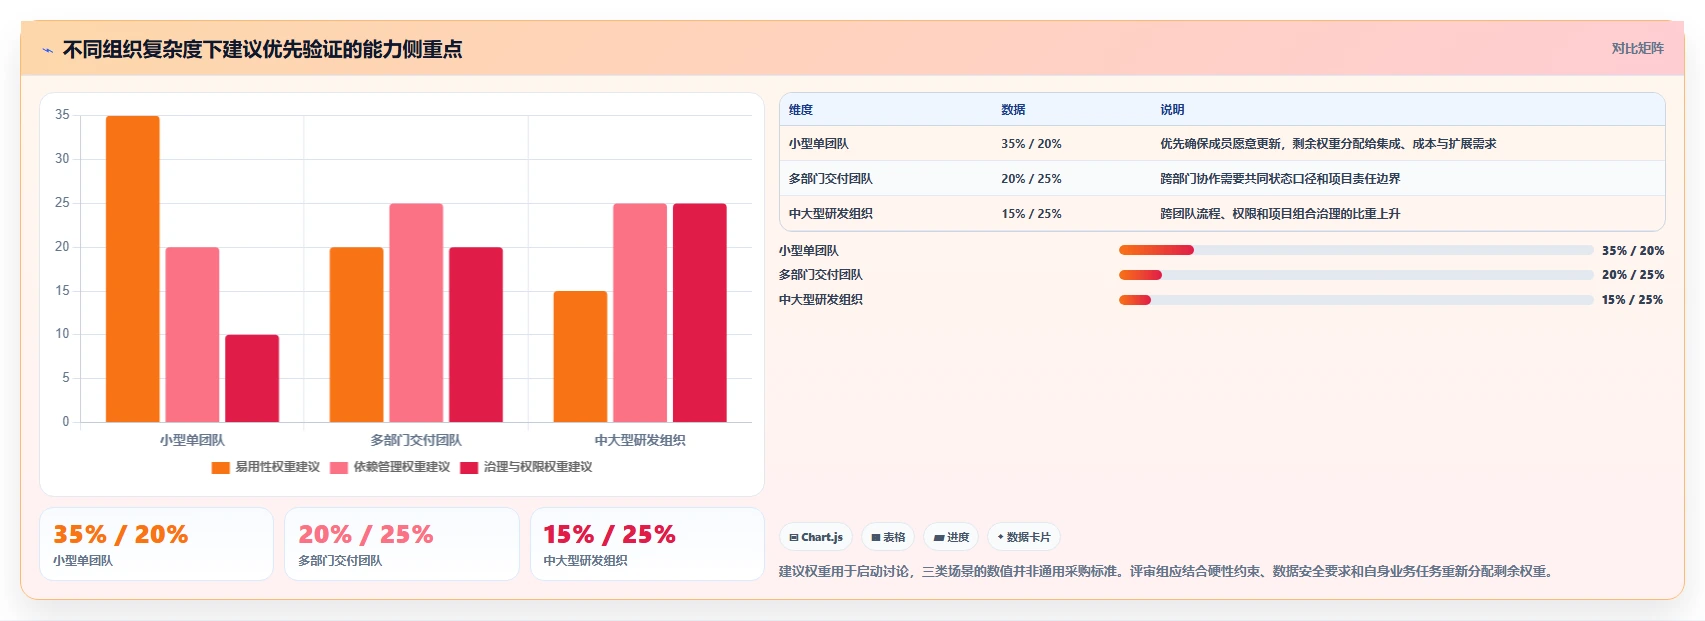Image resolution: width=1705 pixels, height=621 pixels.
Task: Click the panel title 不同组织复杂度下建议优先验证的能力侧重点
Action: tap(262, 50)
